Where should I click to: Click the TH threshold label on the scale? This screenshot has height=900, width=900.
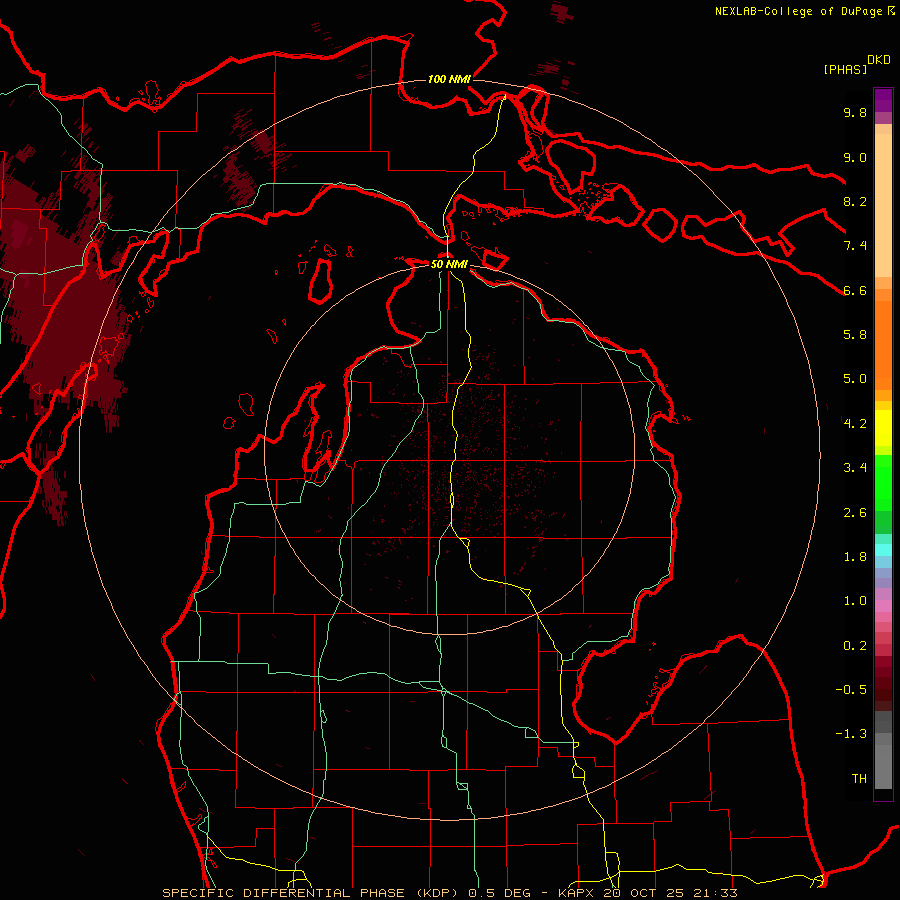point(859,779)
